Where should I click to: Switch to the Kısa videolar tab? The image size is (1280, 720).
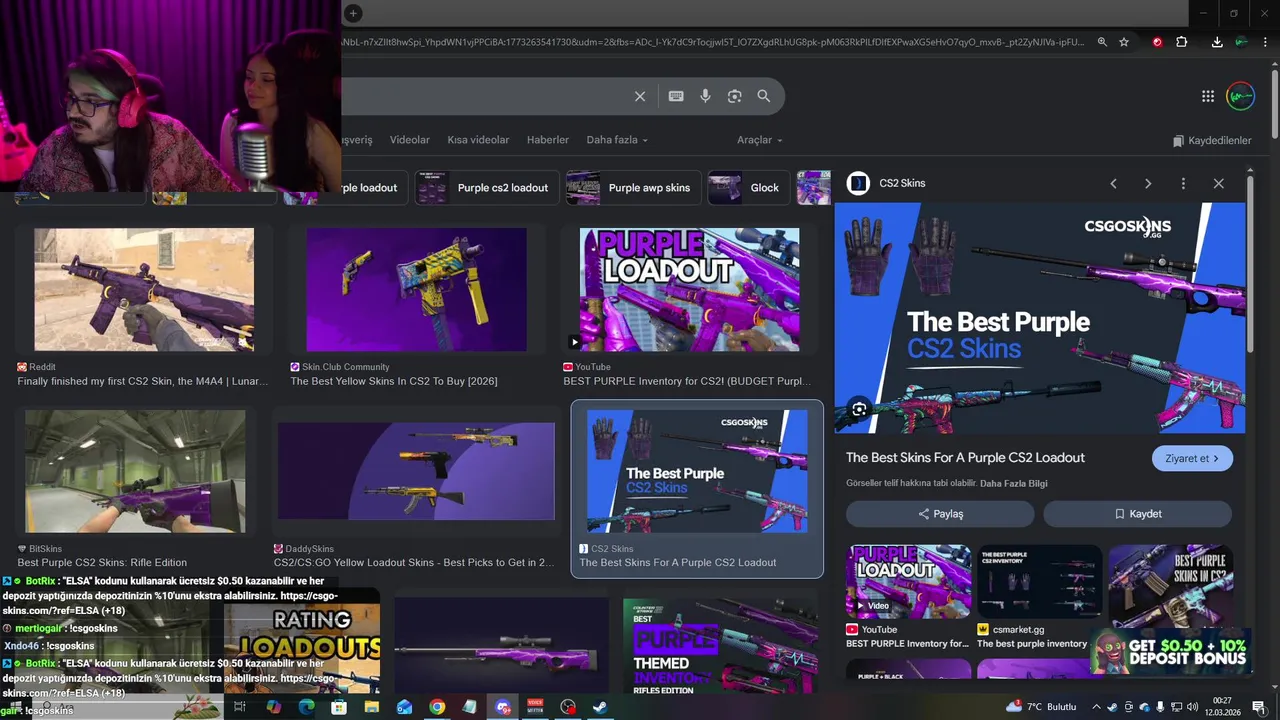point(478,140)
